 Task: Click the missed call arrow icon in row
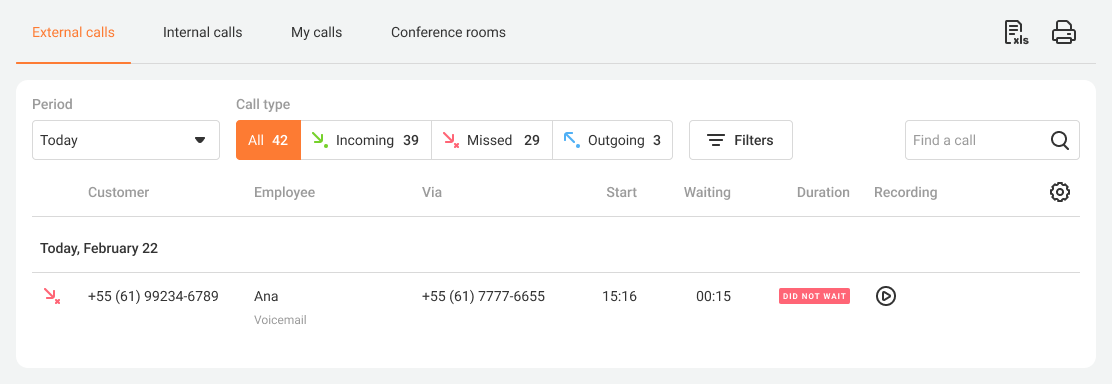tap(52, 296)
